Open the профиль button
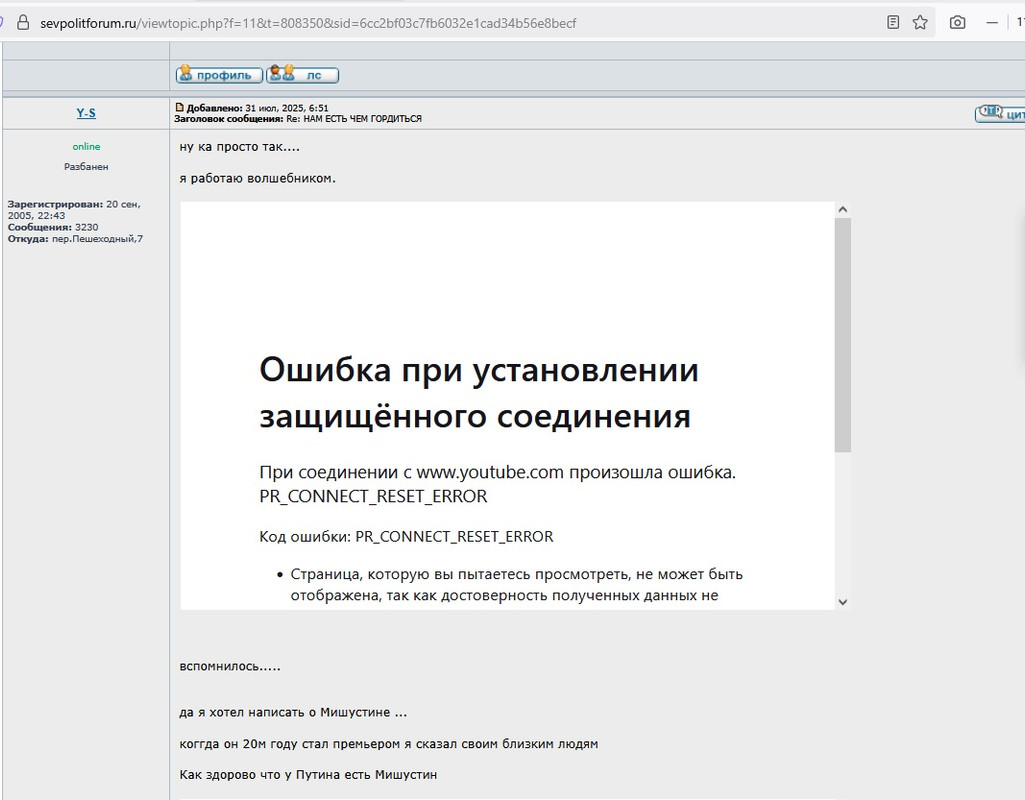 click(219, 75)
